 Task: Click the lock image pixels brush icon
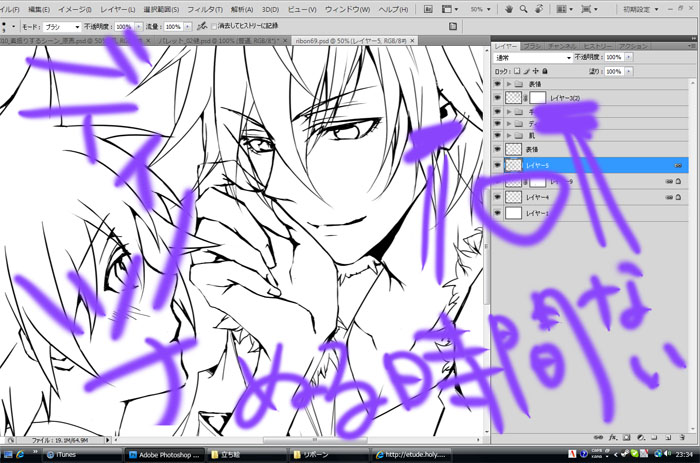tap(526, 71)
